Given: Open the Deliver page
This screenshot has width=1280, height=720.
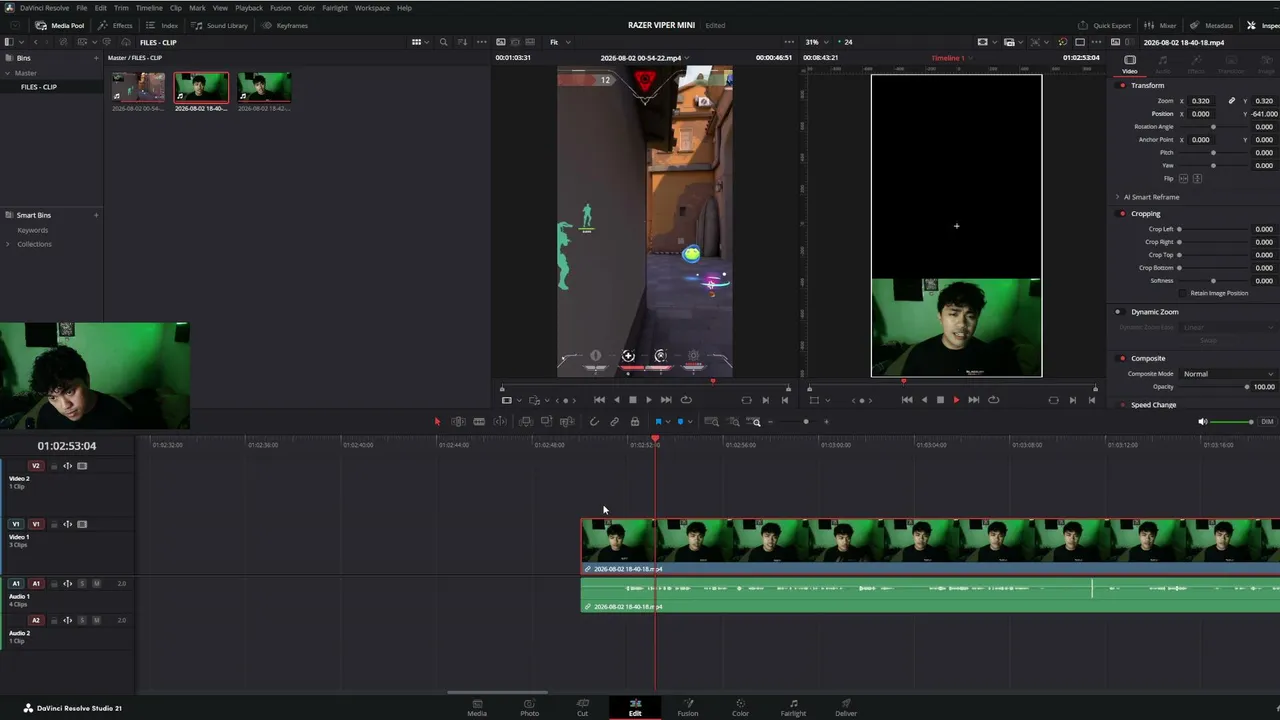Looking at the screenshot, I should pos(846,707).
